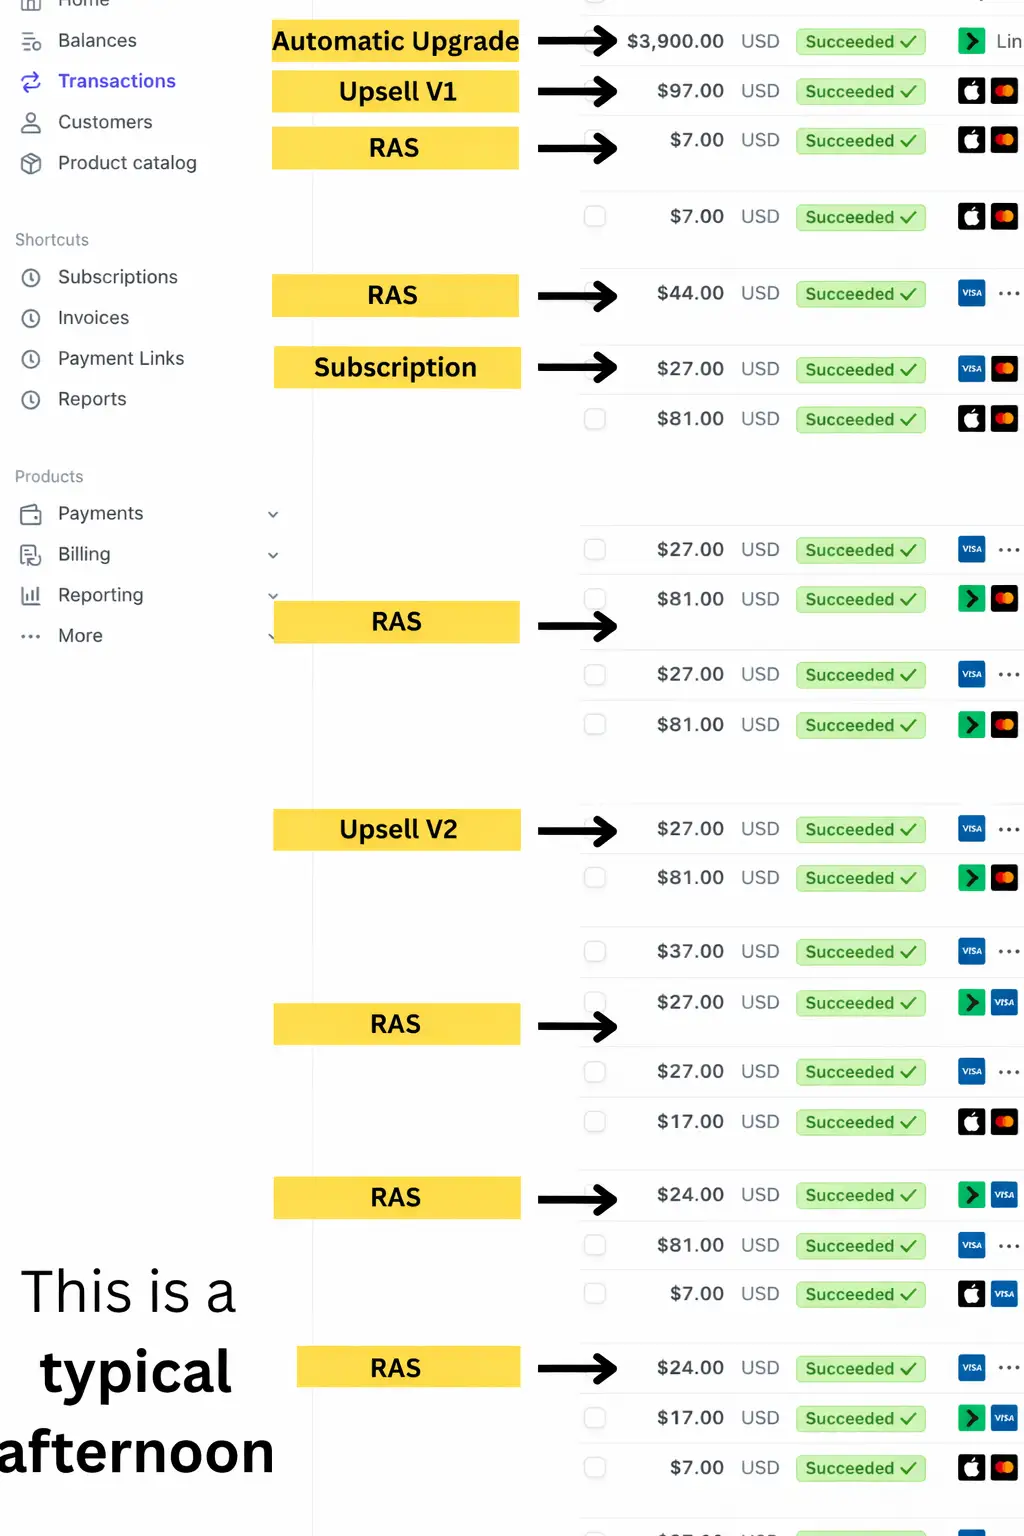The width and height of the screenshot is (1024, 1536).
Task: Click the Customers person icon
Action: [x=31, y=122]
